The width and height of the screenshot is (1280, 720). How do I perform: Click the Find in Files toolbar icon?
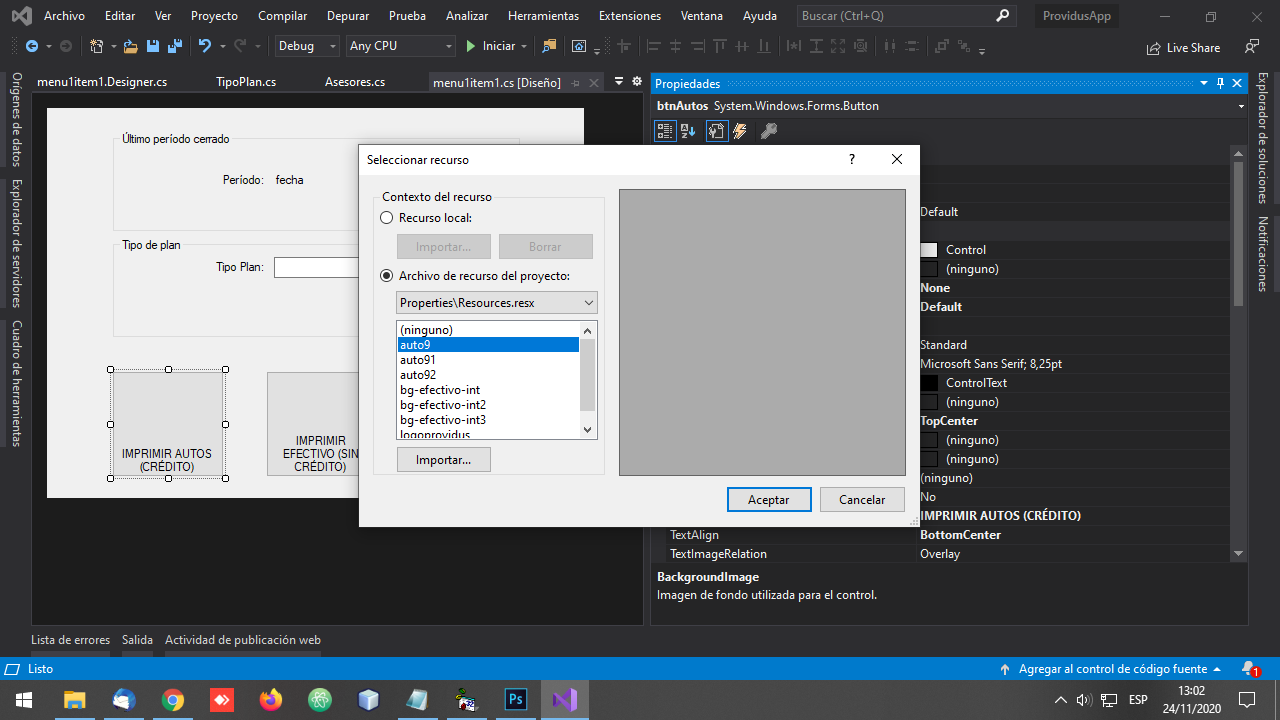pyautogui.click(x=549, y=46)
